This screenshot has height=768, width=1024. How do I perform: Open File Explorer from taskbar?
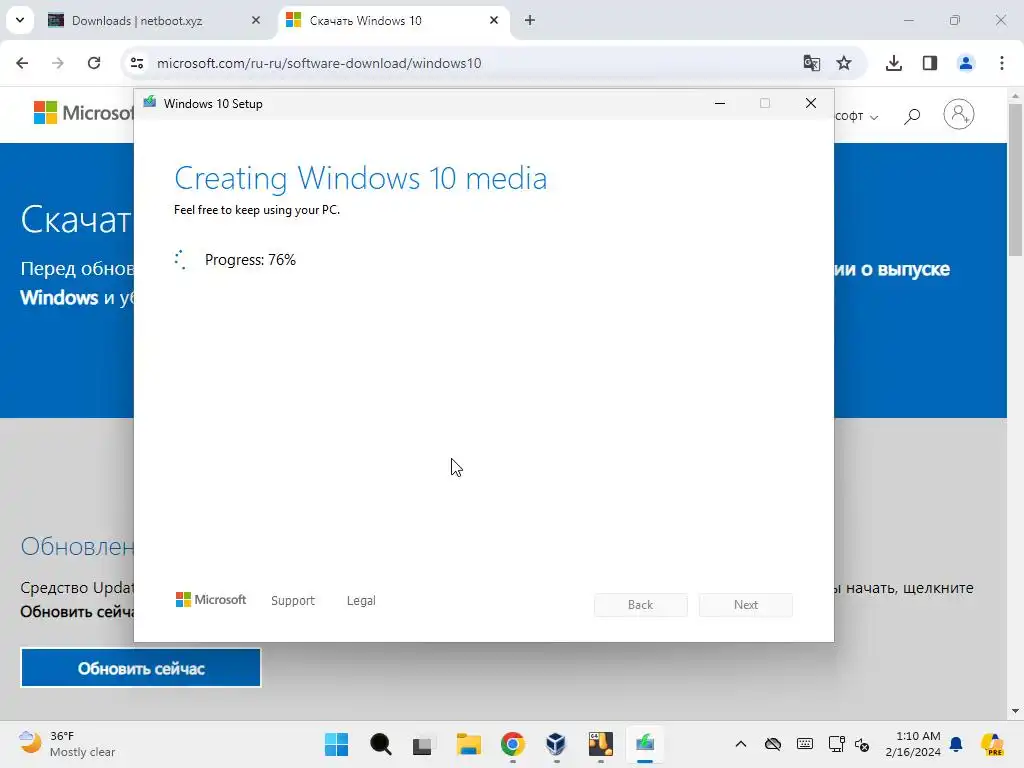coord(468,744)
